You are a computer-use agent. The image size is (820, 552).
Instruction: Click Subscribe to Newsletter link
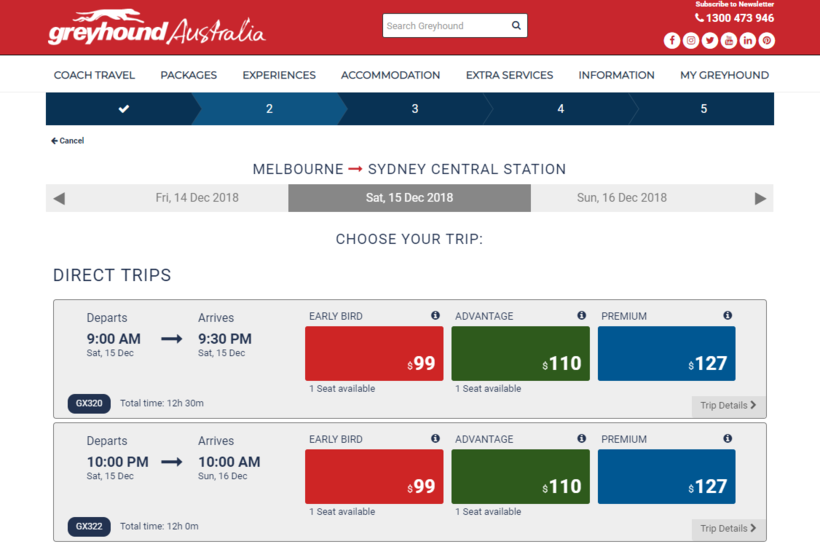pyautogui.click(x=734, y=5)
